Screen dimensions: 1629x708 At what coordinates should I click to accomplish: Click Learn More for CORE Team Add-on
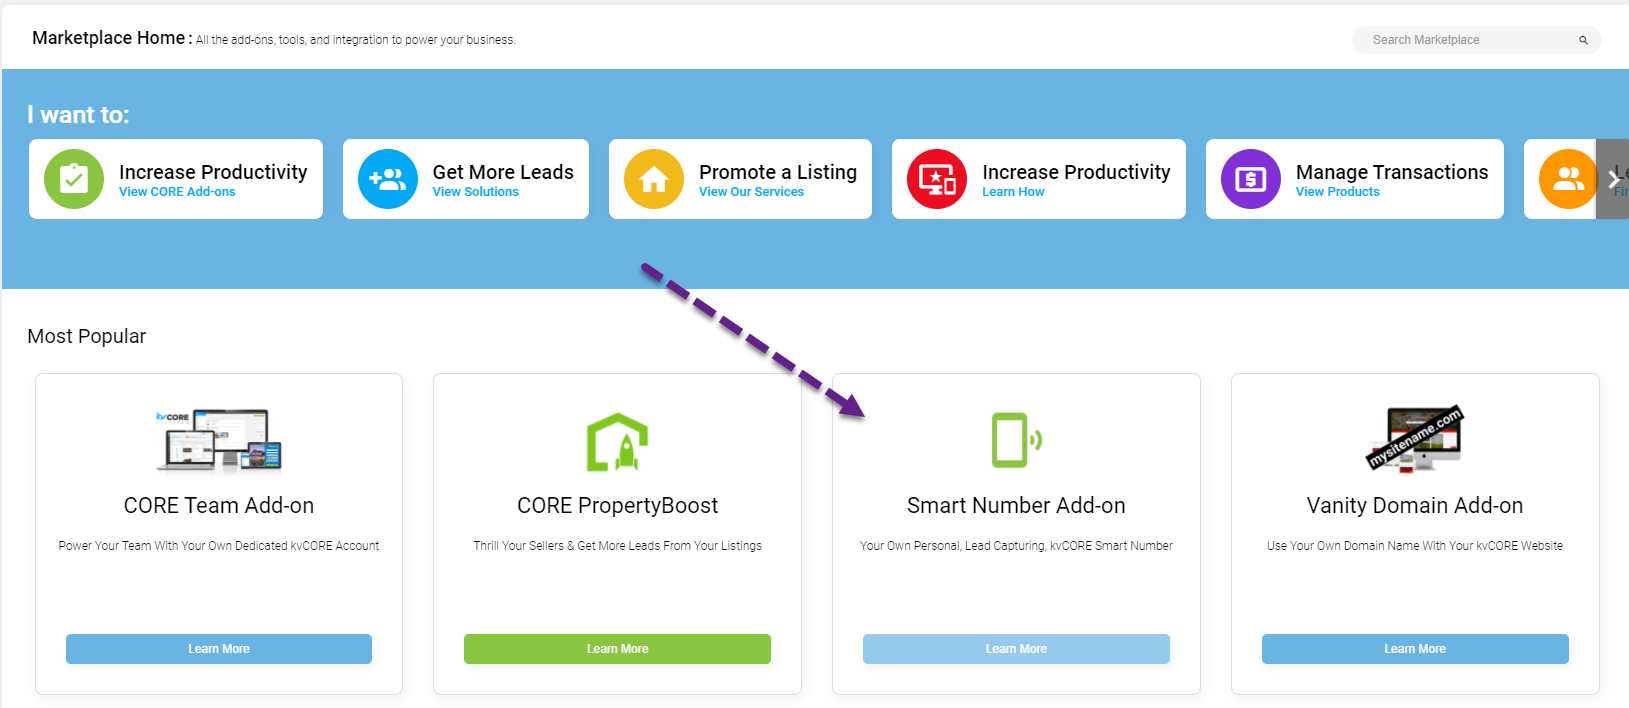point(219,649)
